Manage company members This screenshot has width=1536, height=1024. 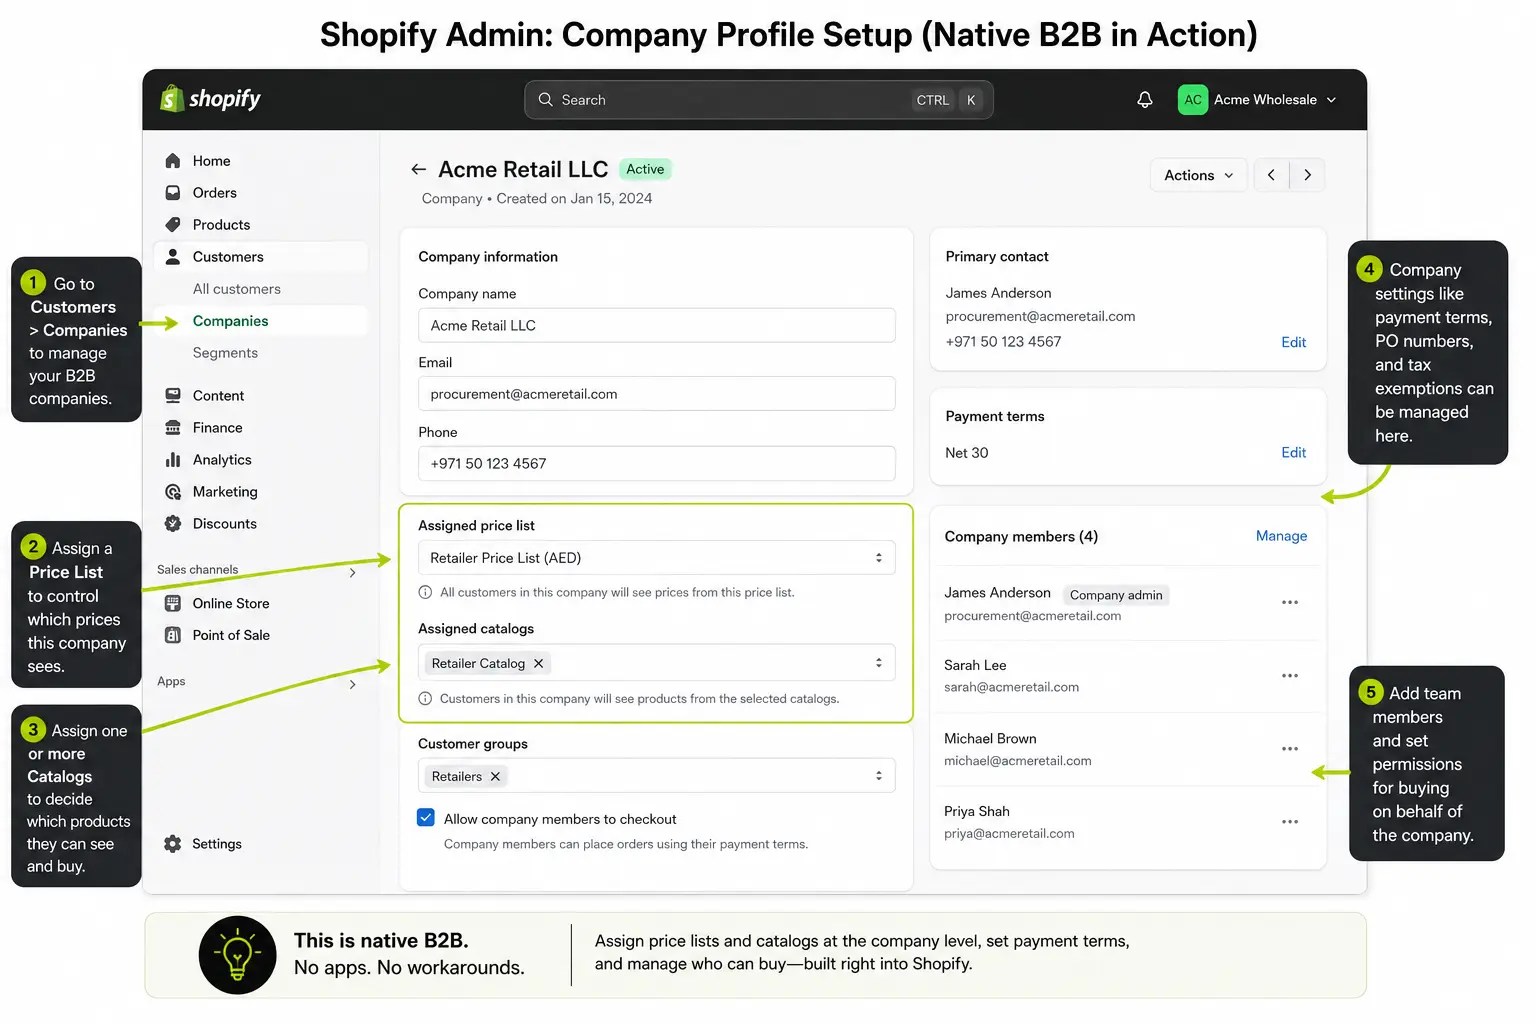(x=1281, y=536)
